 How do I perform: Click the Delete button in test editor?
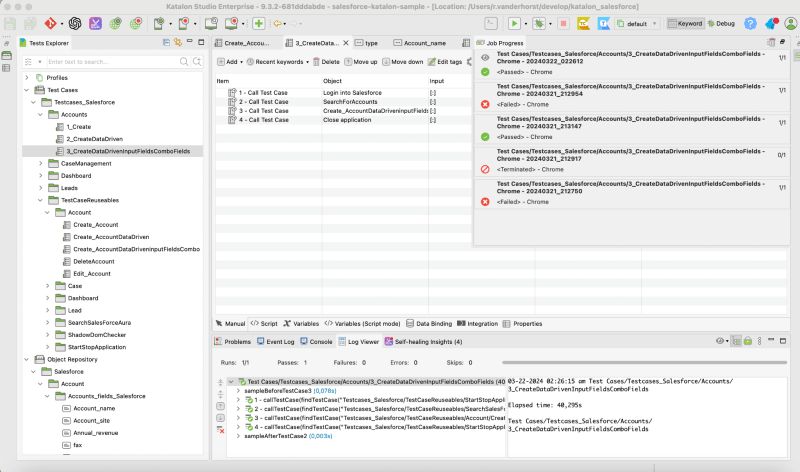coord(326,62)
